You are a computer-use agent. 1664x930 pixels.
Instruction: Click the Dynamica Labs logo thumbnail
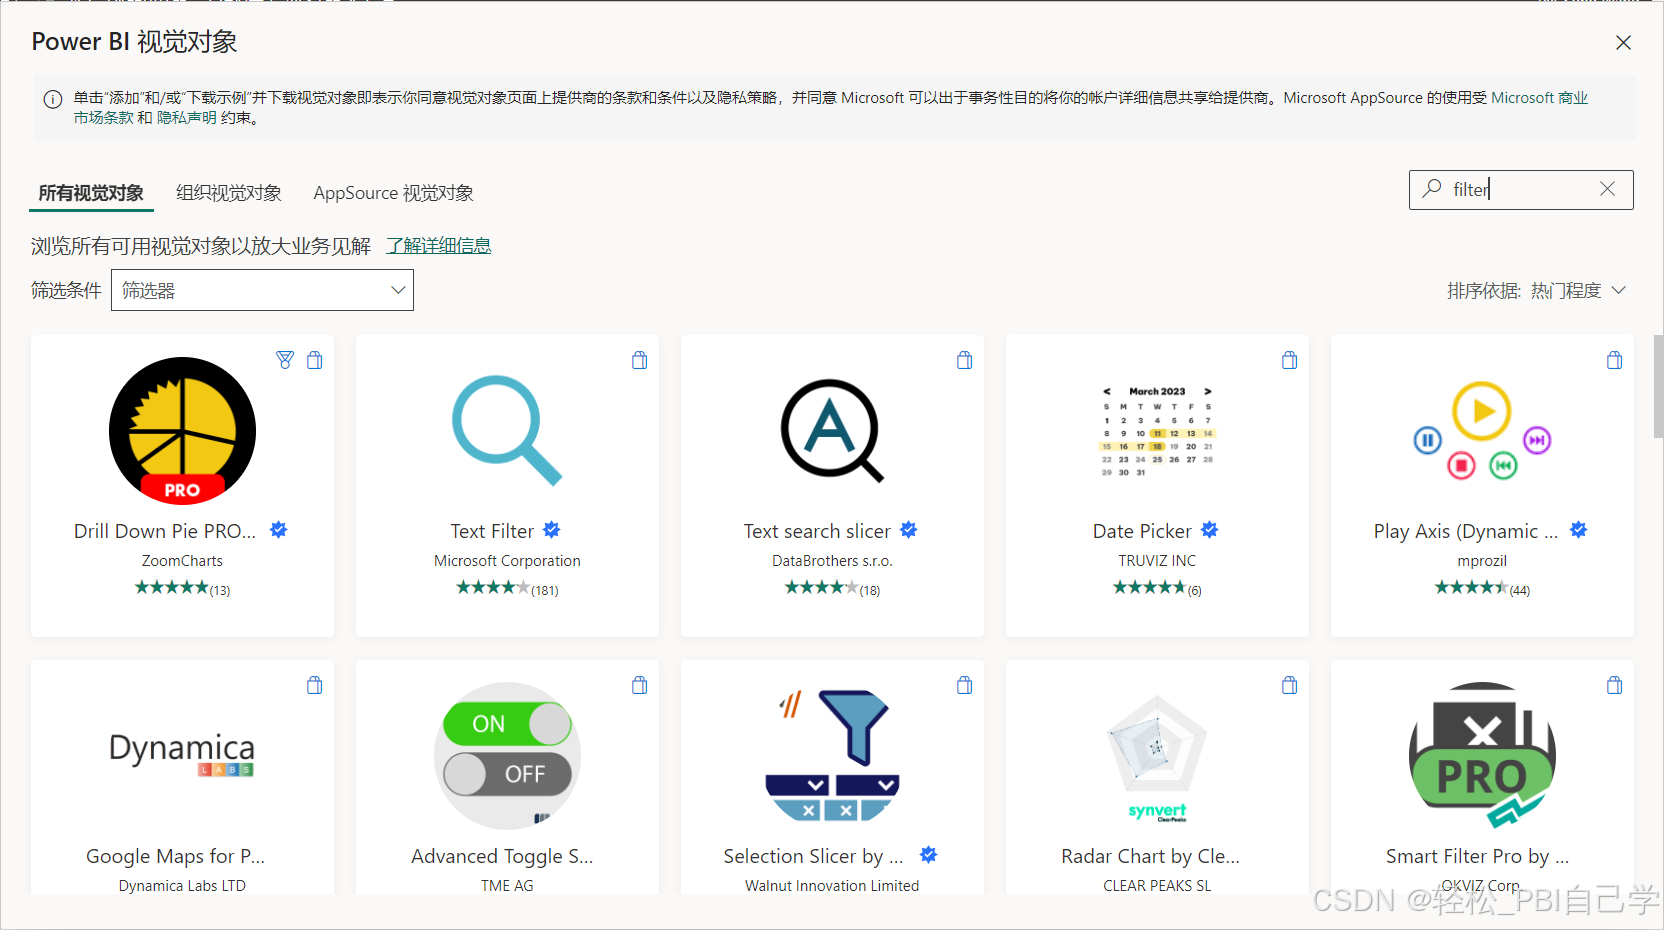click(182, 755)
